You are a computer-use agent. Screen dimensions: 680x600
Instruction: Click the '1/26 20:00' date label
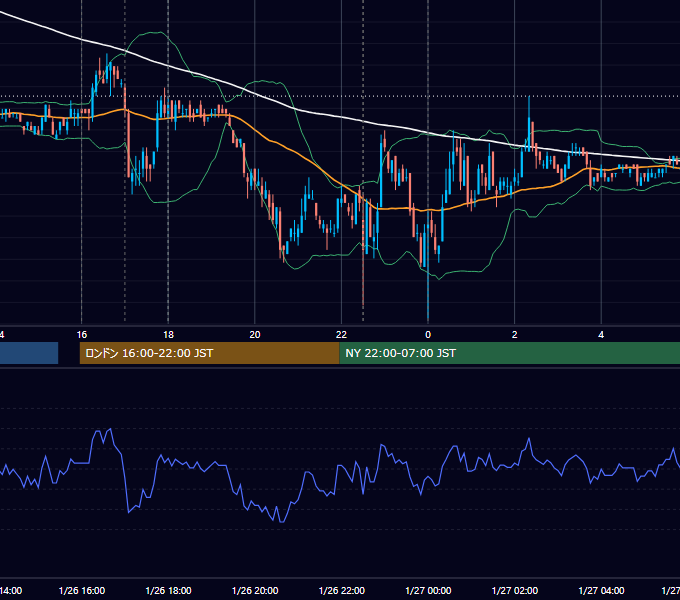[x=255, y=591]
